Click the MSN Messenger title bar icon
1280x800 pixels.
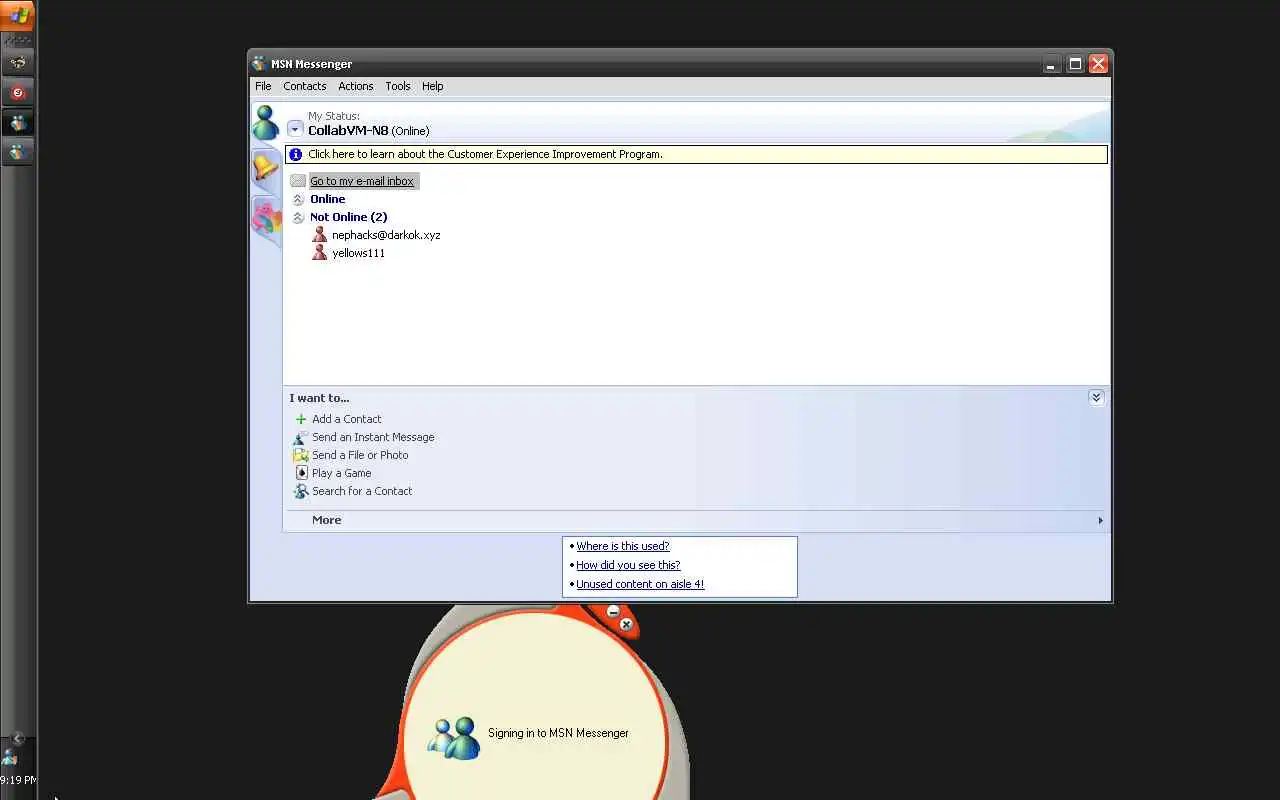tap(259, 64)
